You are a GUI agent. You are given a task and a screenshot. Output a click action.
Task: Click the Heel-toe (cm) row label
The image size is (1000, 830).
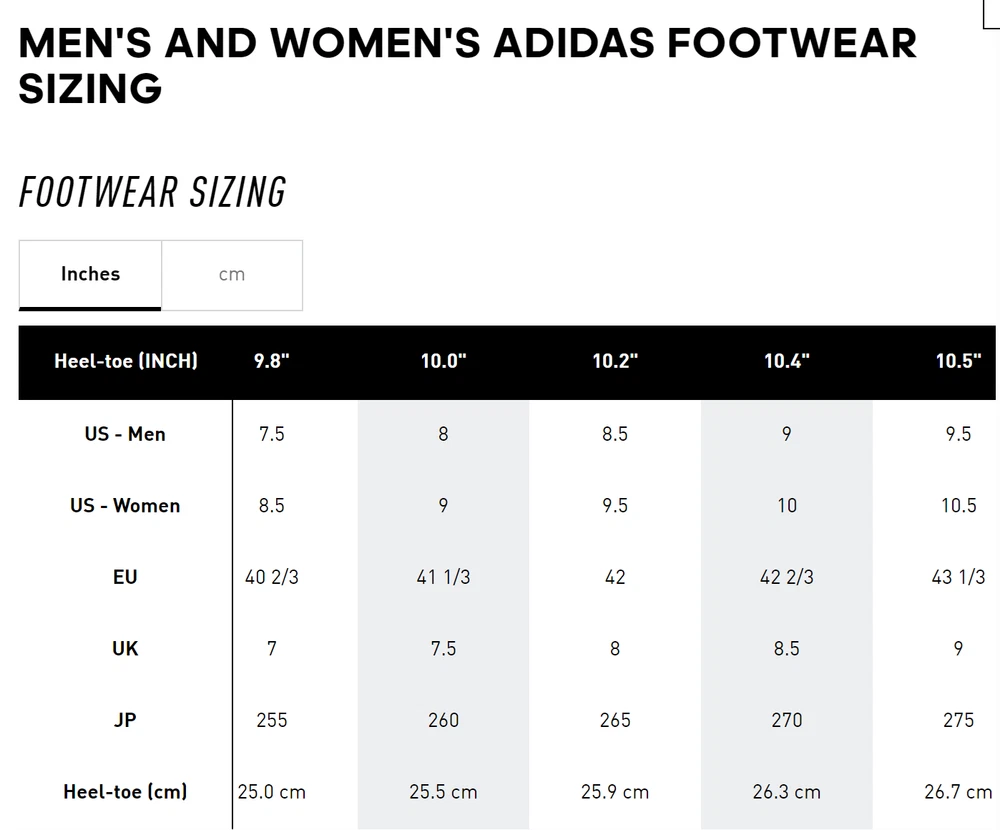(125, 792)
